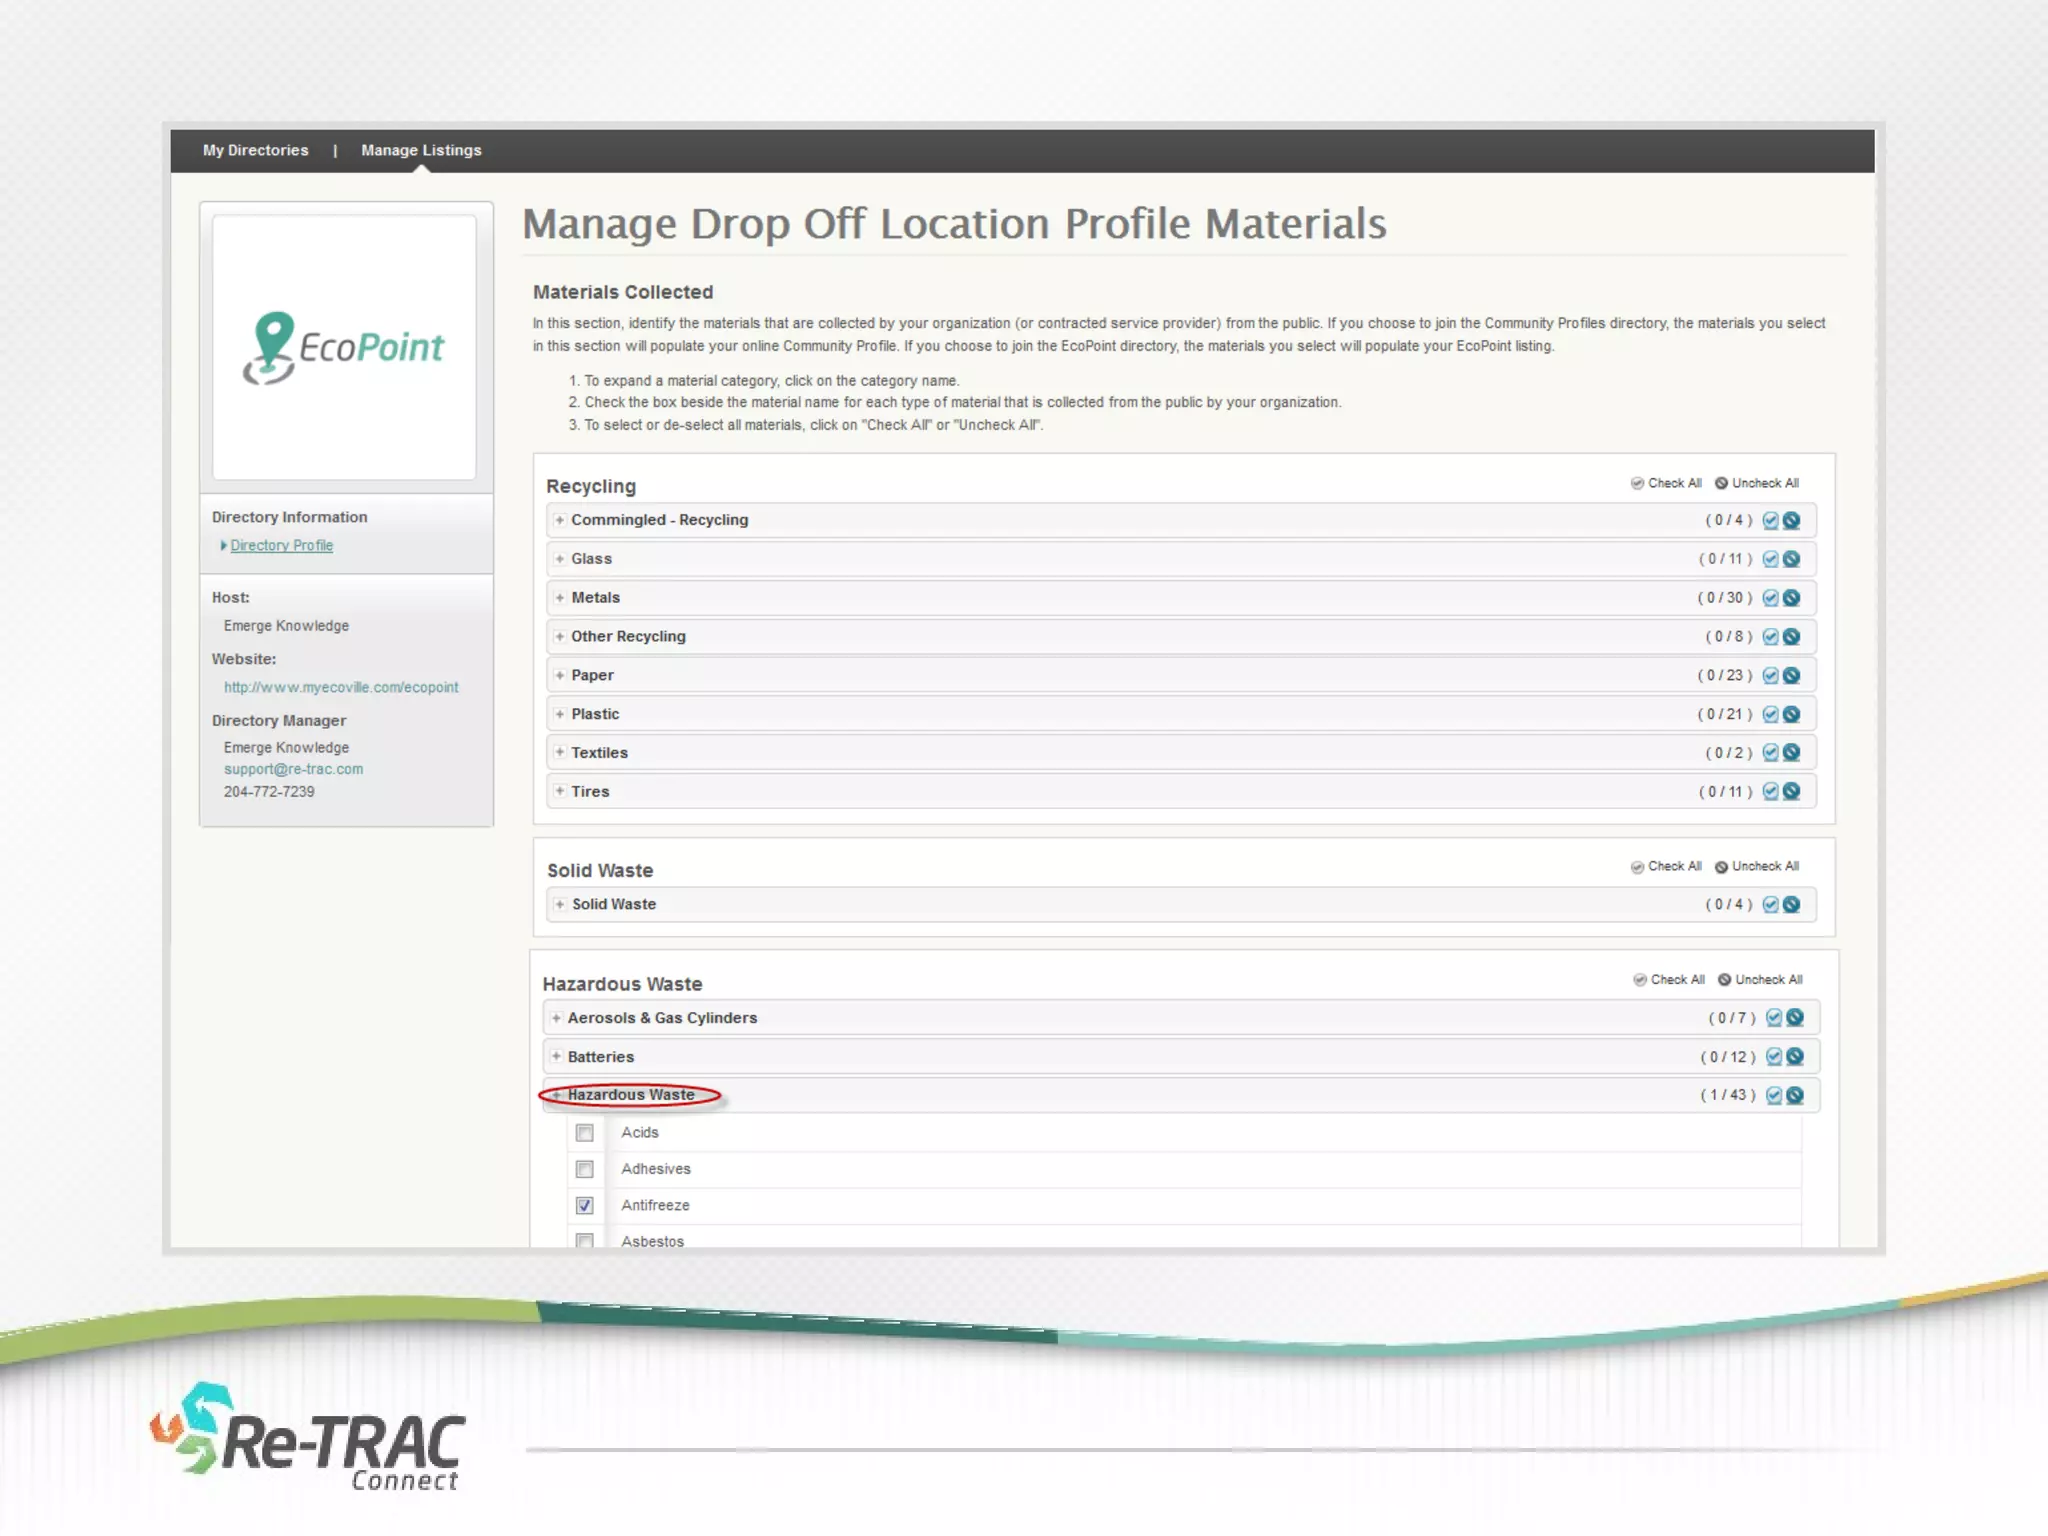This screenshot has height=1536, width=2048.
Task: Switch to Manage Listings tab
Action: [421, 150]
